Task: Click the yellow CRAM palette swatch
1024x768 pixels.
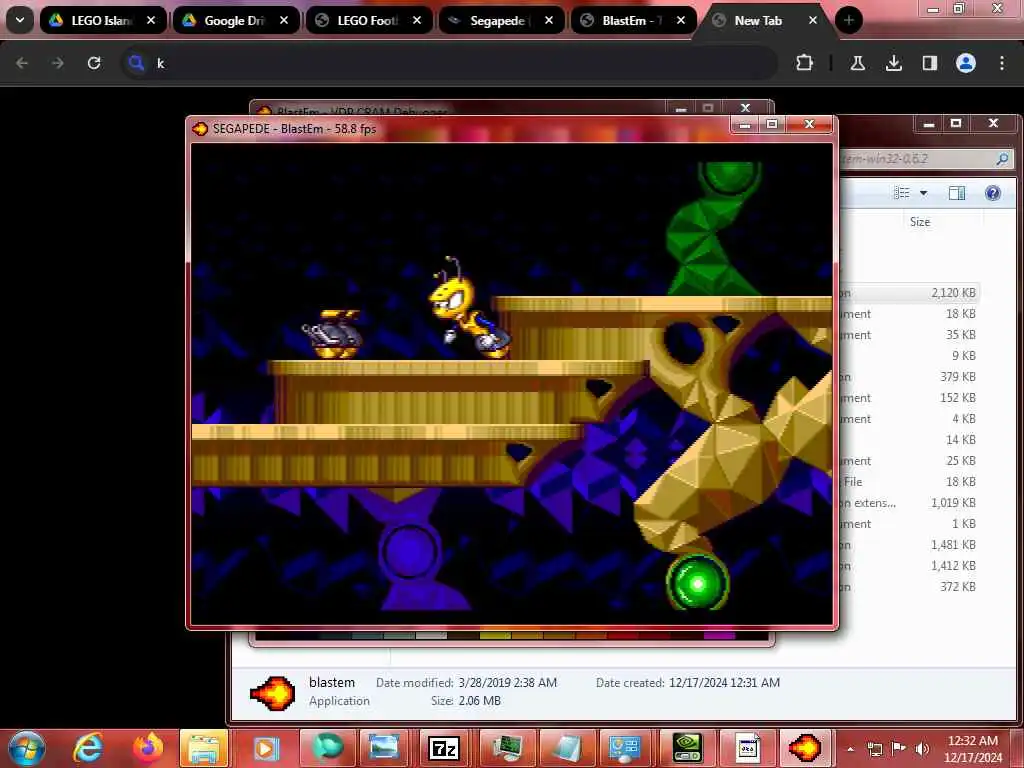Action: coord(495,635)
